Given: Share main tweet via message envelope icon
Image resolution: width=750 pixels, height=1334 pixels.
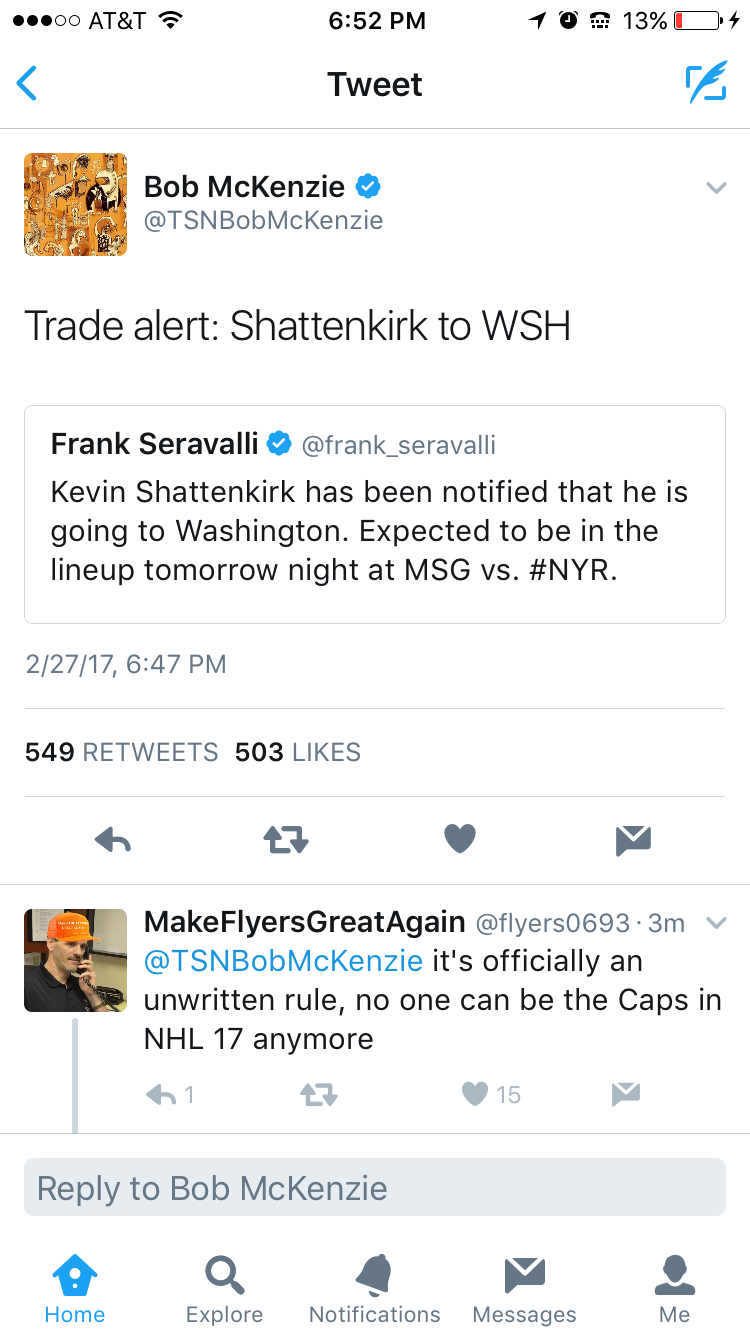Looking at the screenshot, I should point(634,840).
